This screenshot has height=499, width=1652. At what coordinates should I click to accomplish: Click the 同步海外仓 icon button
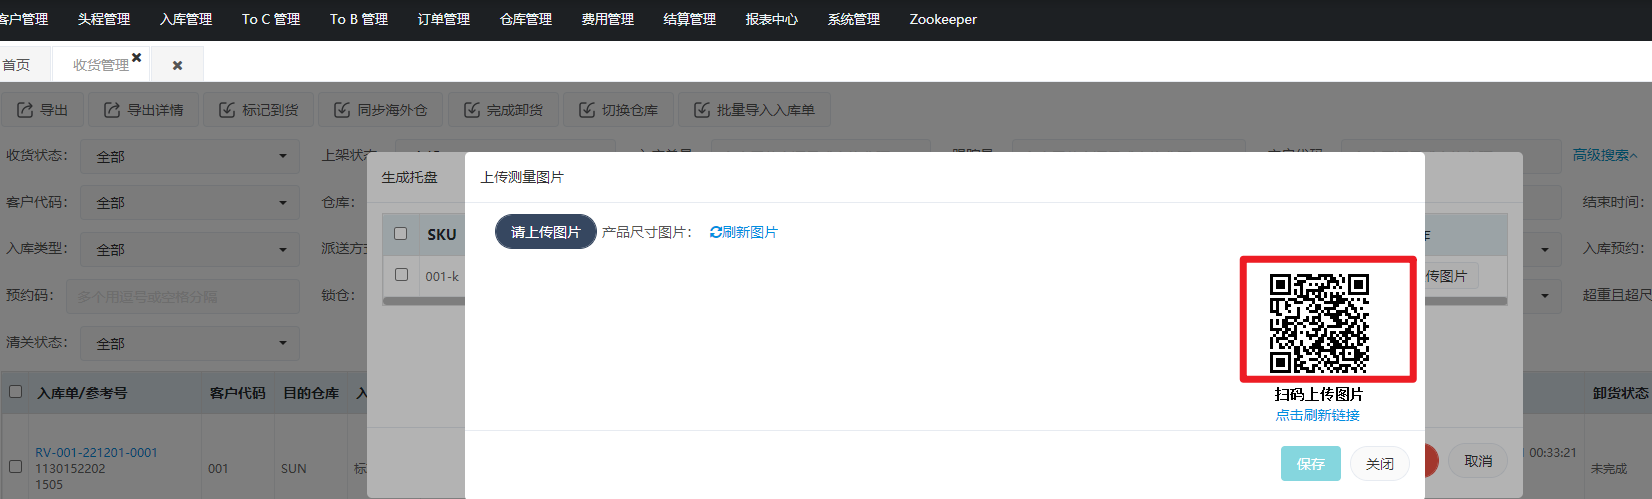(x=381, y=110)
